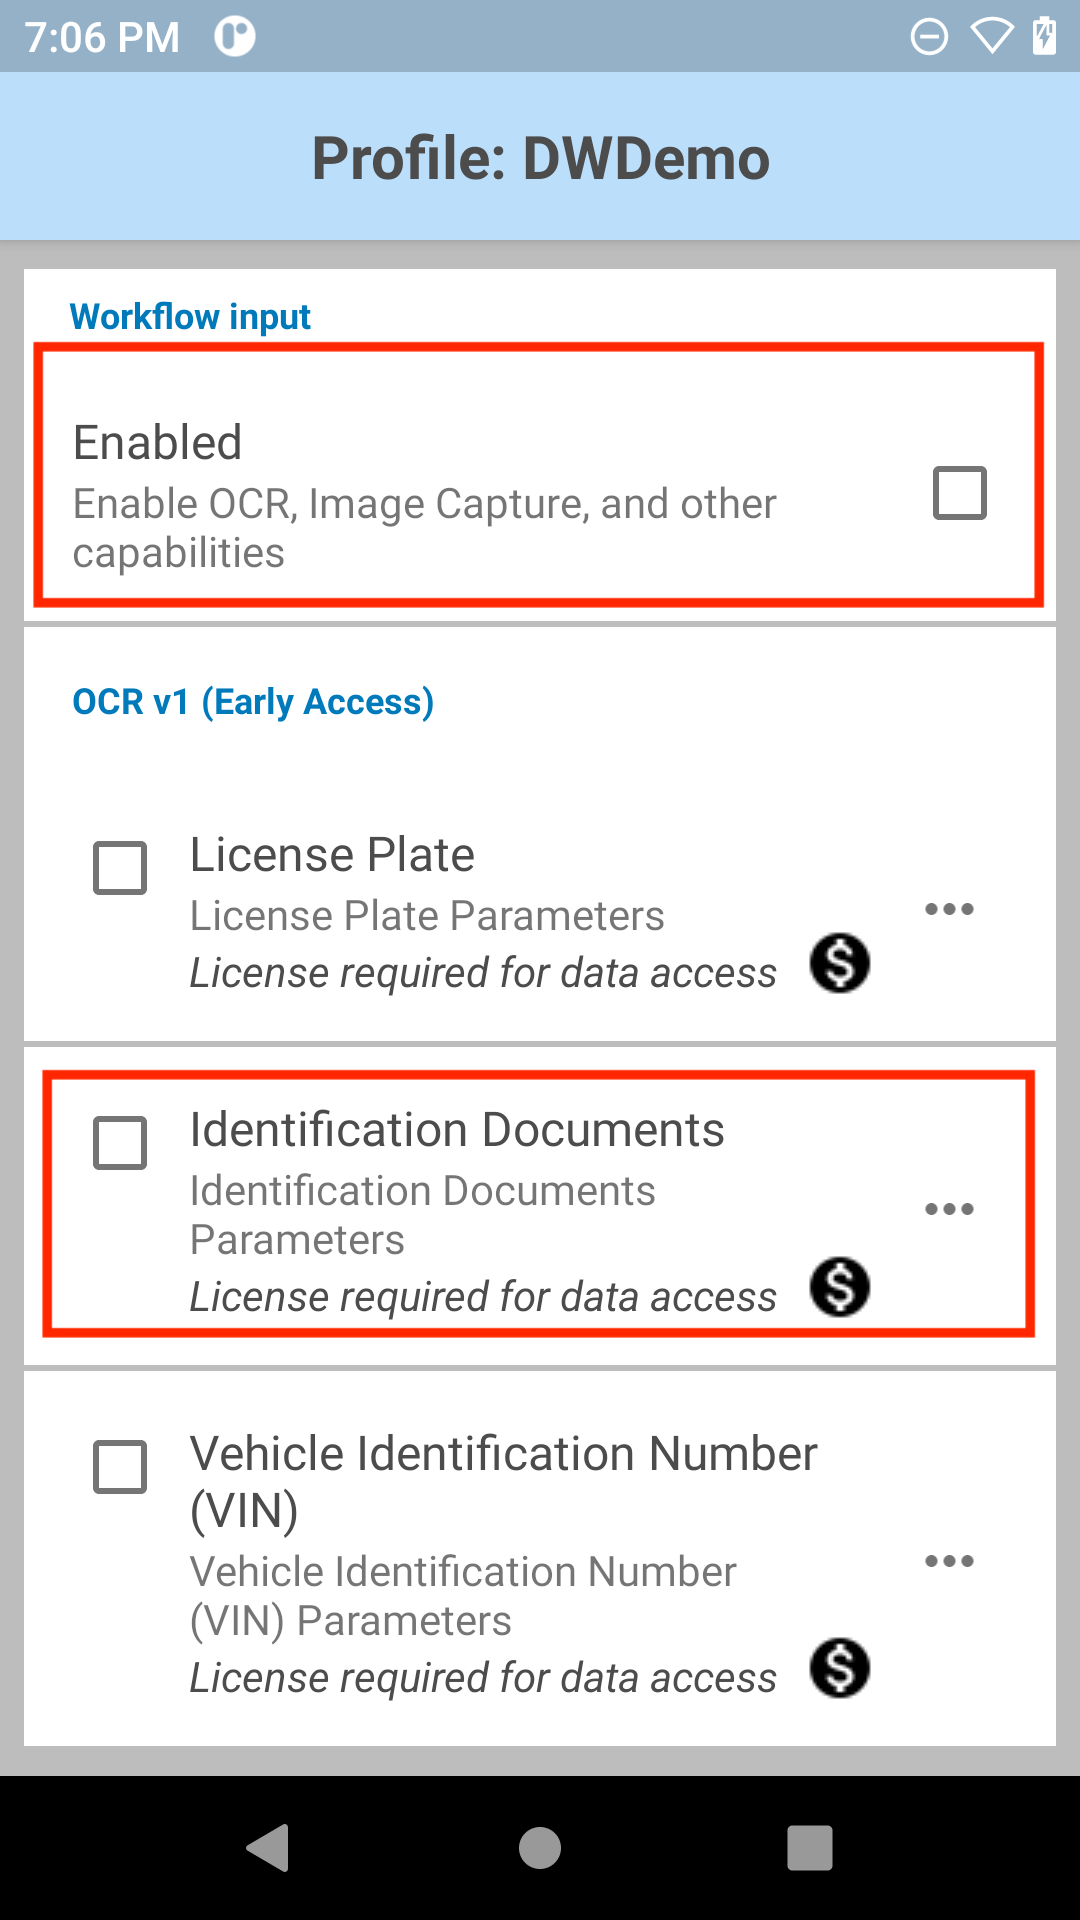This screenshot has height=1920, width=1080.
Task: Enable the Workflow input checkbox
Action: coord(960,493)
